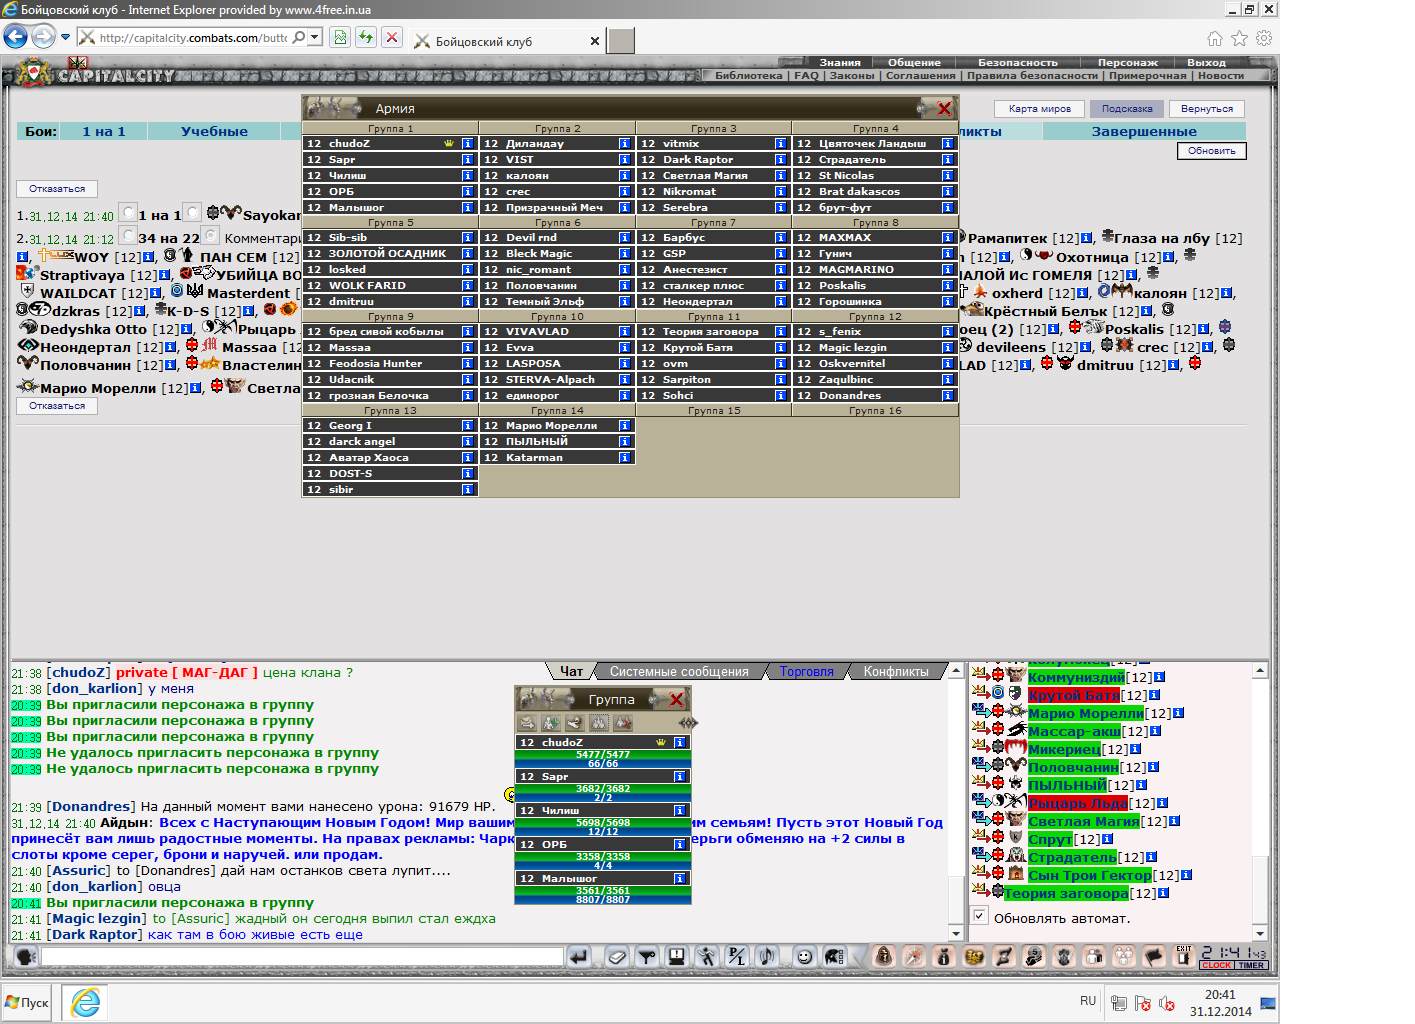
Task: Open info icon for Малышог in Группа panel
Action: (679, 878)
